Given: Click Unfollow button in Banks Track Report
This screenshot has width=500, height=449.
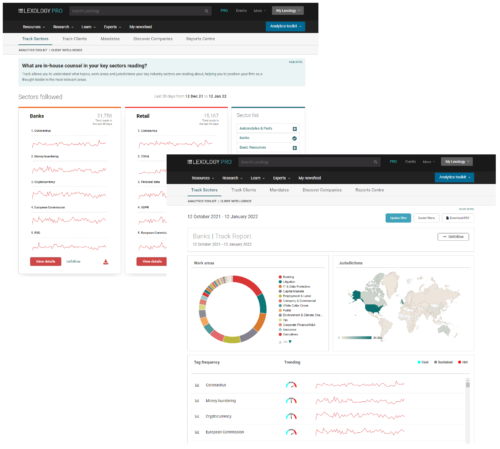Looking at the screenshot, I should coord(453,237).
